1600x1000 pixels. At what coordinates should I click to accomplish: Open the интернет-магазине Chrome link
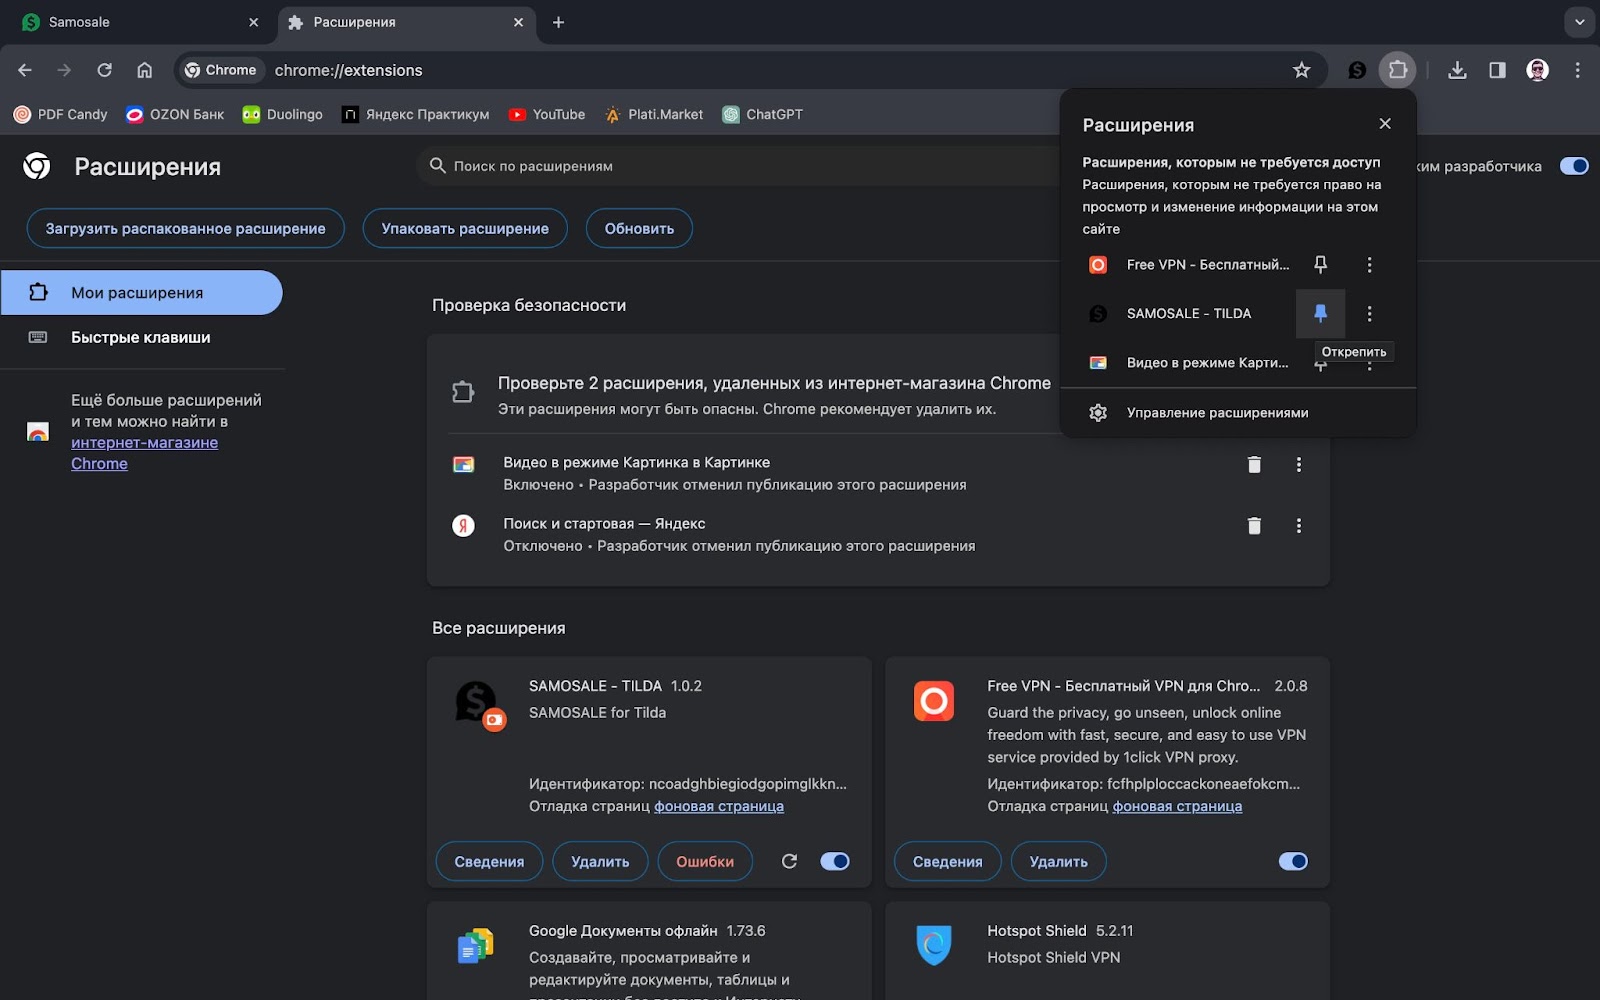pos(144,453)
